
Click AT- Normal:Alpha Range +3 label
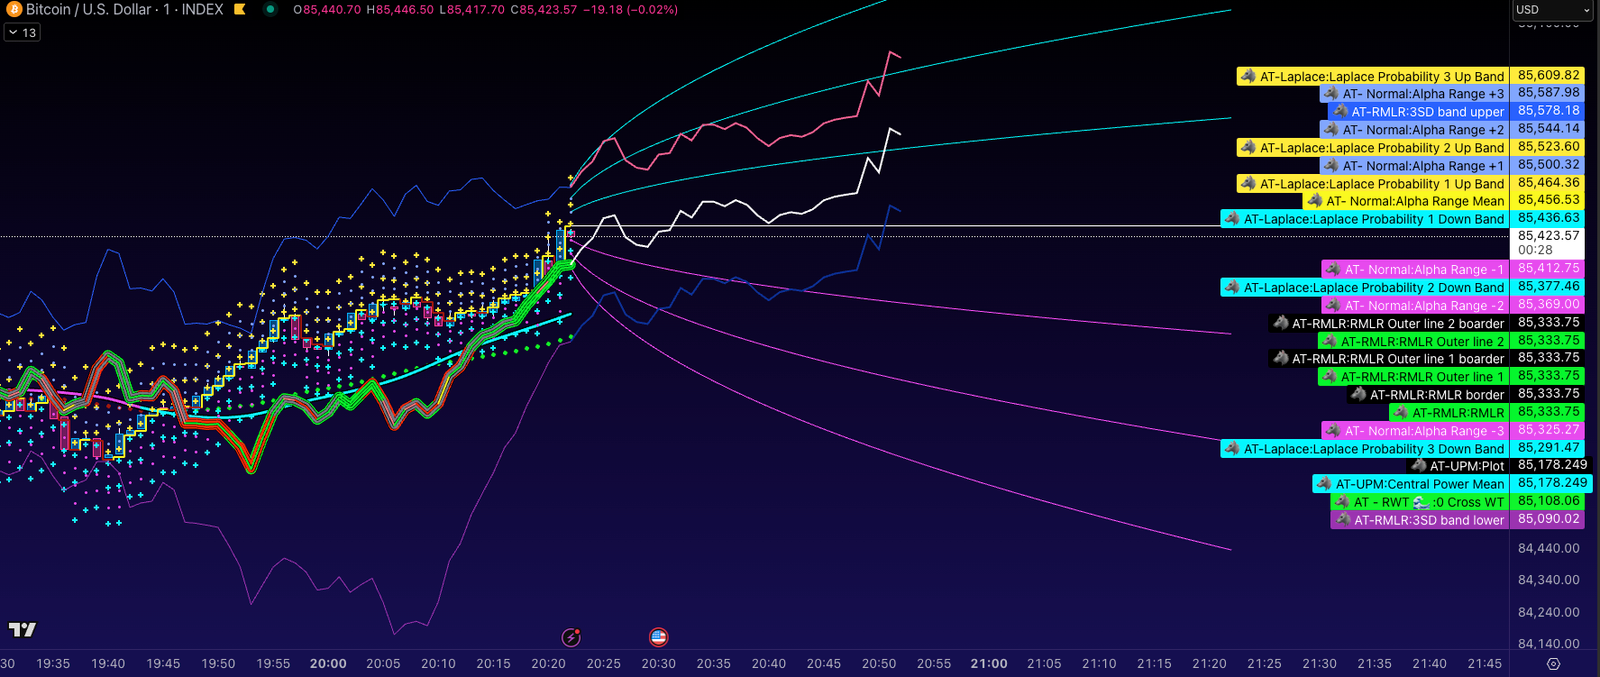pos(1414,94)
